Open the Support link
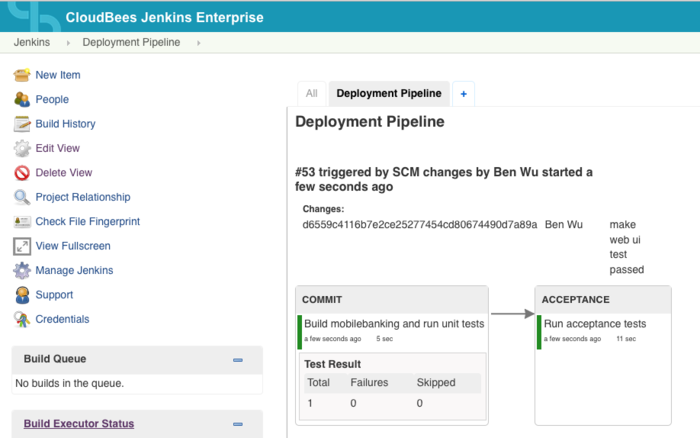700x438 pixels. 54,295
